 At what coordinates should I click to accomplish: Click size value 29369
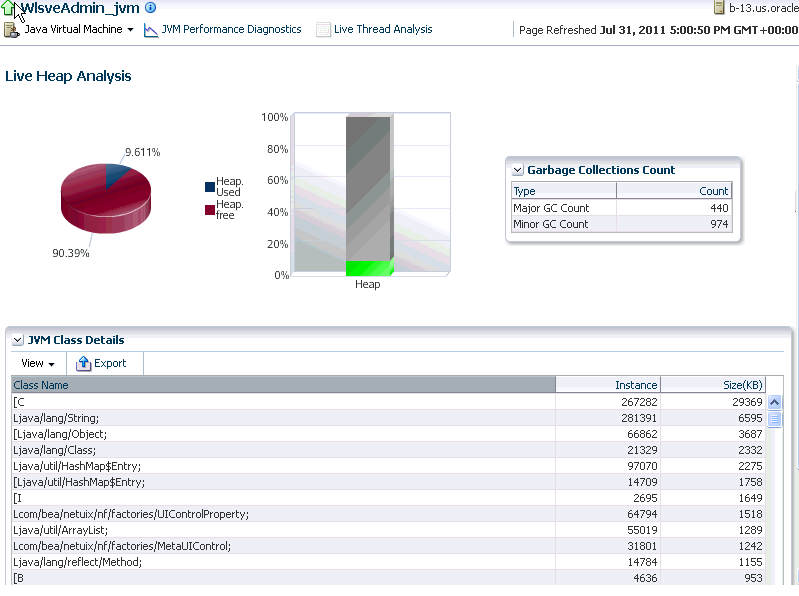click(747, 402)
